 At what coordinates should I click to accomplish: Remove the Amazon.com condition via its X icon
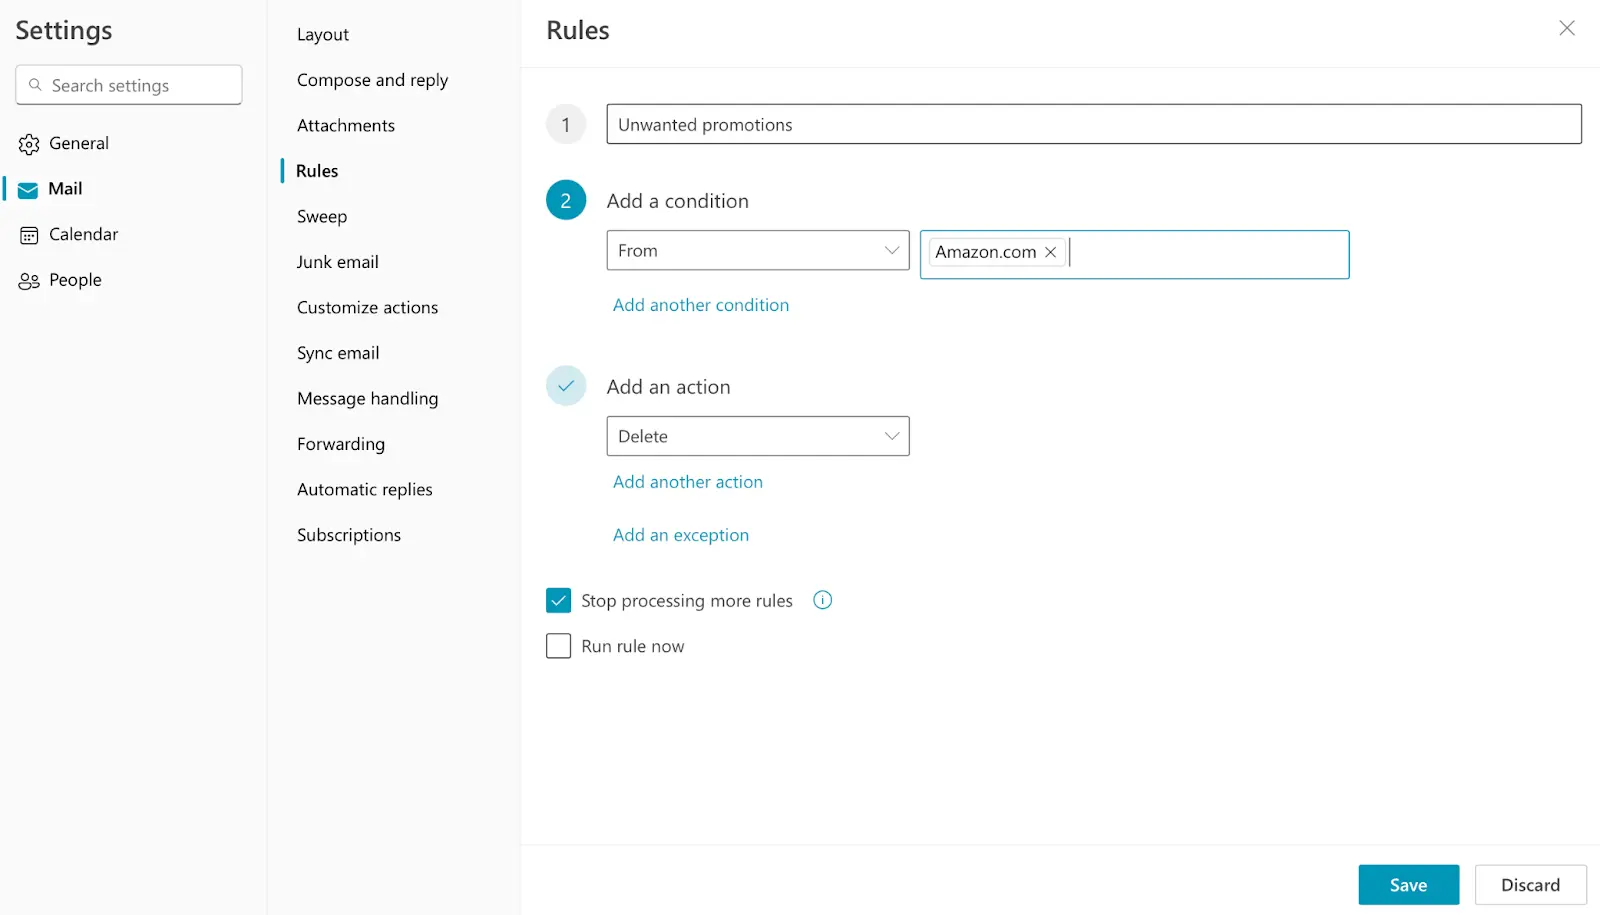(1050, 252)
